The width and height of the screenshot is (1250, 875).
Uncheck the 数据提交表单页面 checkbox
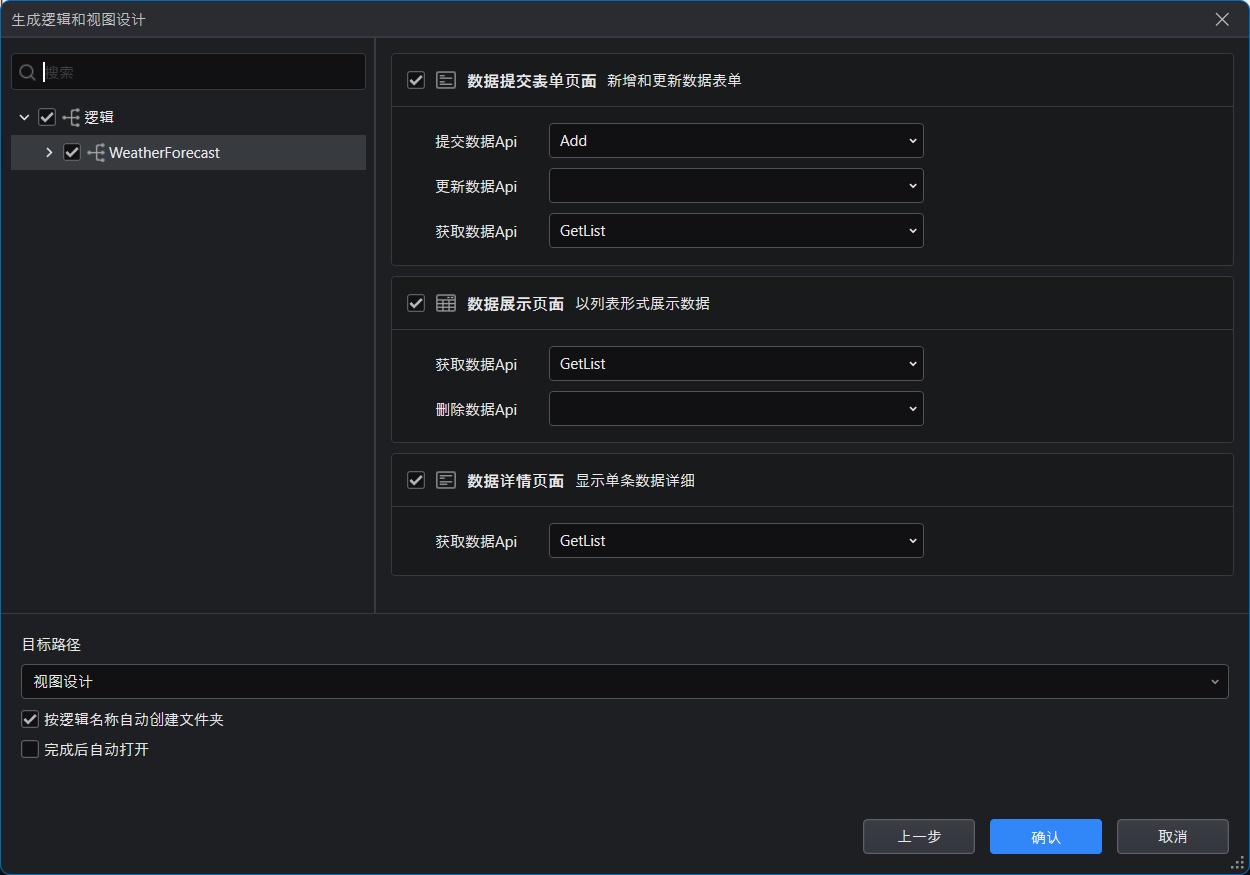[x=417, y=80]
